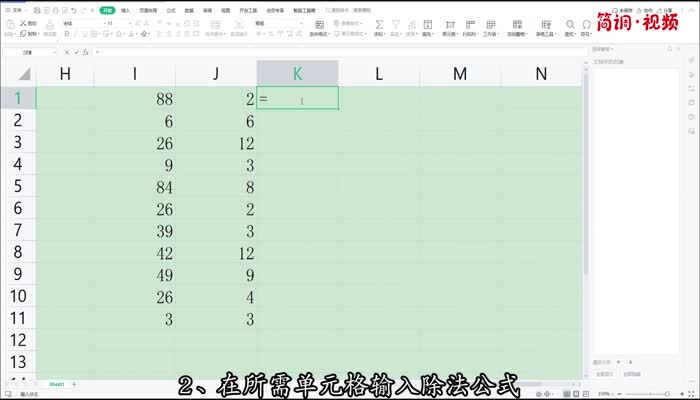Select column K header
Screen dimensions: 700x400
[297, 73]
